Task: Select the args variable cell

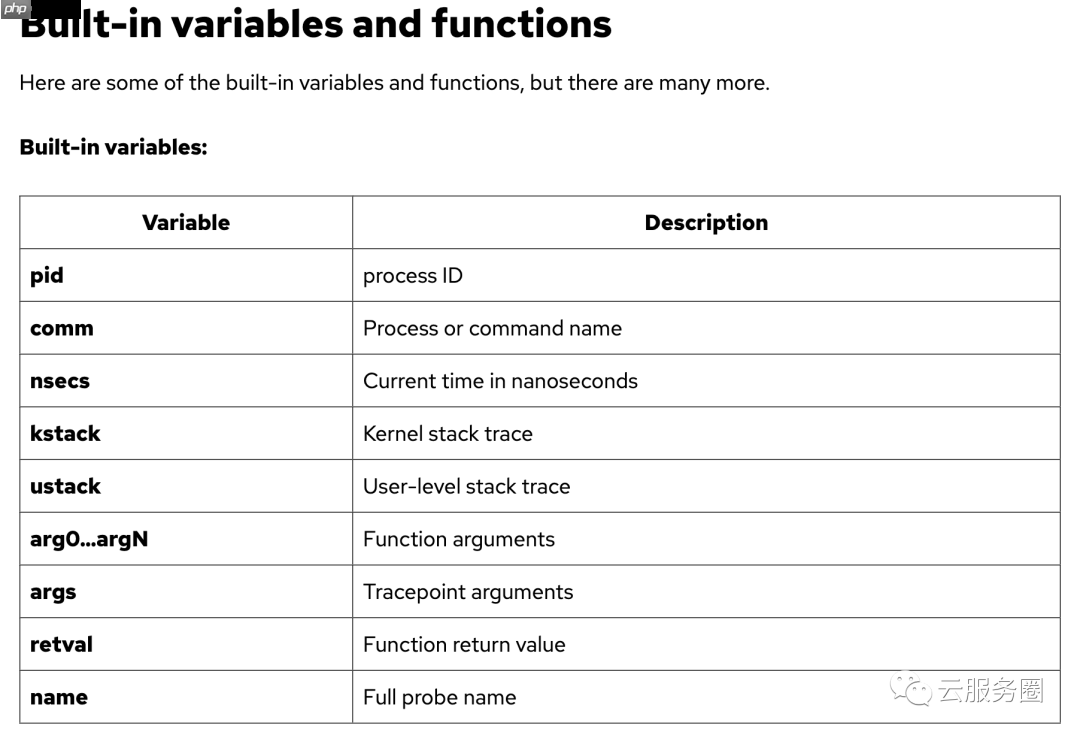Action: [53, 592]
